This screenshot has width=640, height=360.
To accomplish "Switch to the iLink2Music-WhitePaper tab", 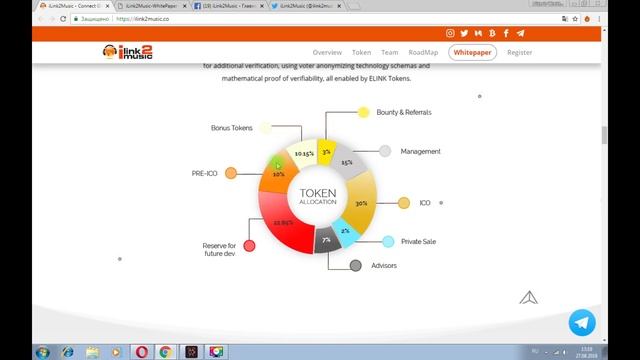I will [x=151, y=6].
